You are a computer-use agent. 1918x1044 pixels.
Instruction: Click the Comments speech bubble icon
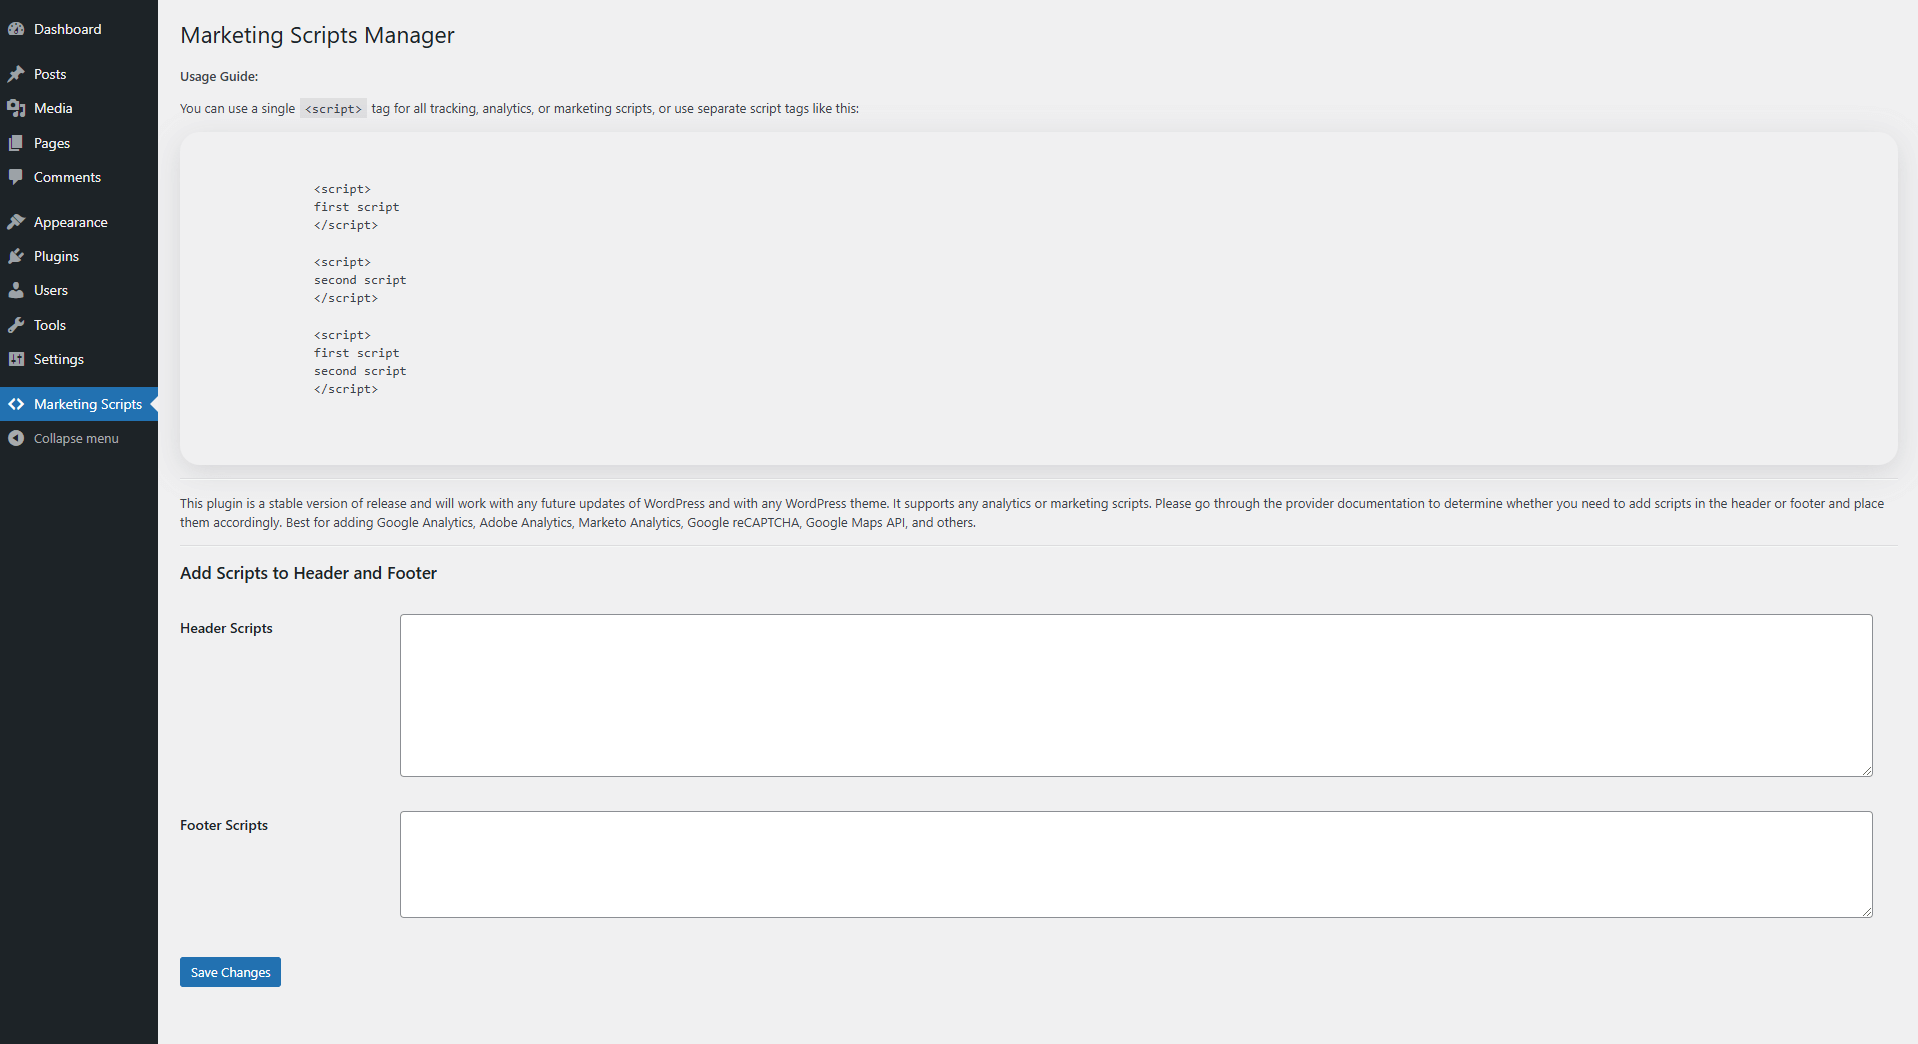click(16, 177)
